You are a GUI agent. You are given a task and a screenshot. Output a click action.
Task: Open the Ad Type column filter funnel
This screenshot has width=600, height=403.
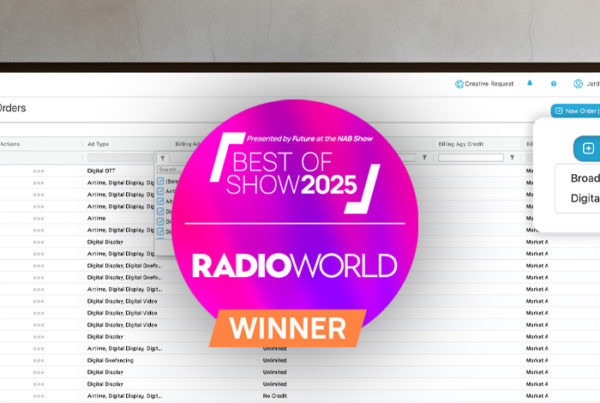(x=163, y=158)
